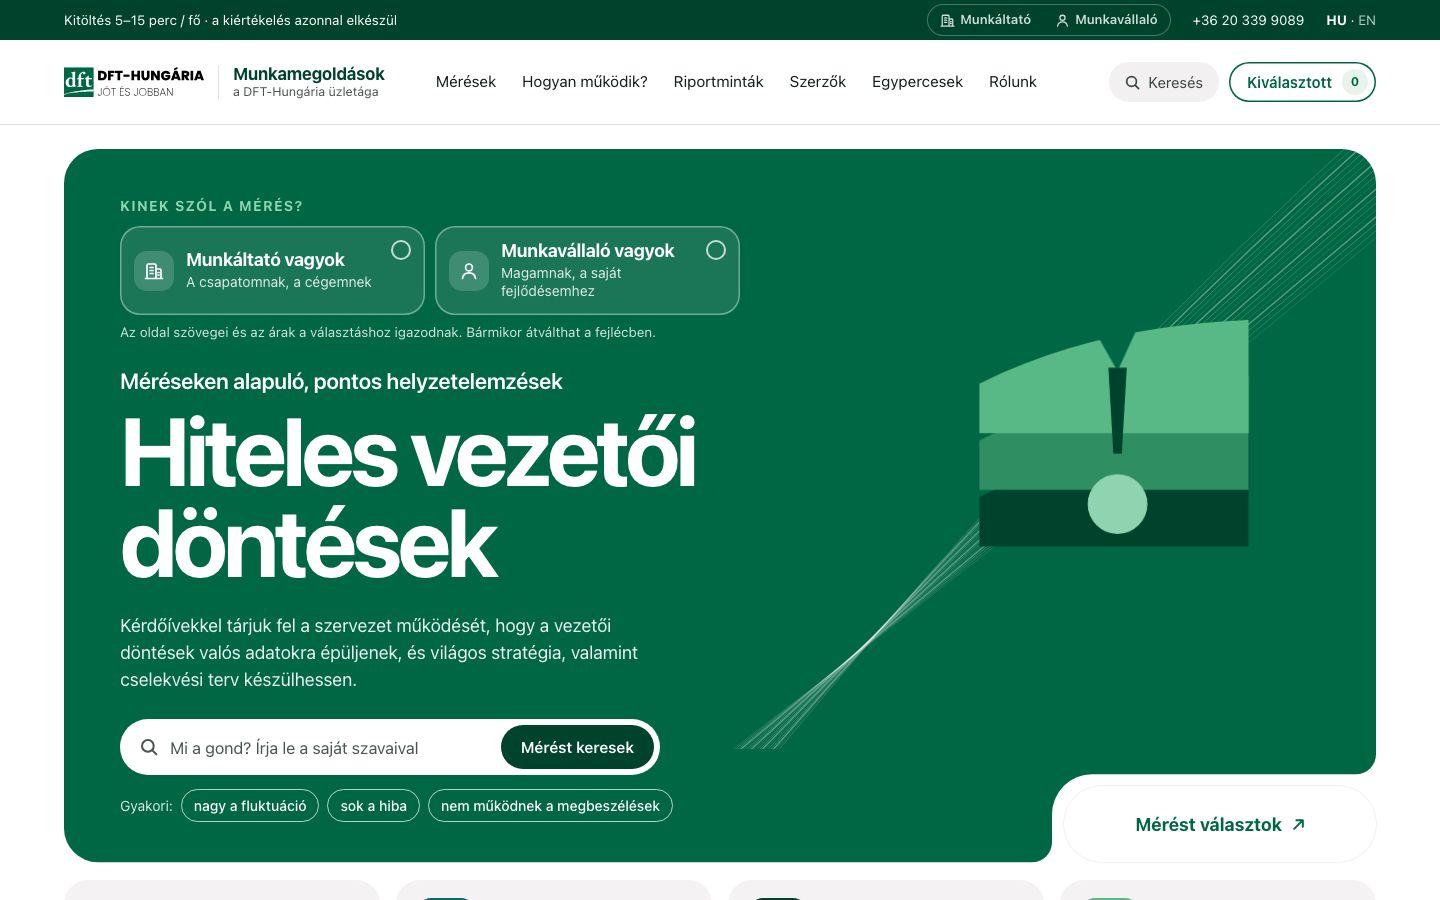This screenshot has width=1440, height=900.
Task: Click the Mérést választok button
Action: pos(1220,824)
